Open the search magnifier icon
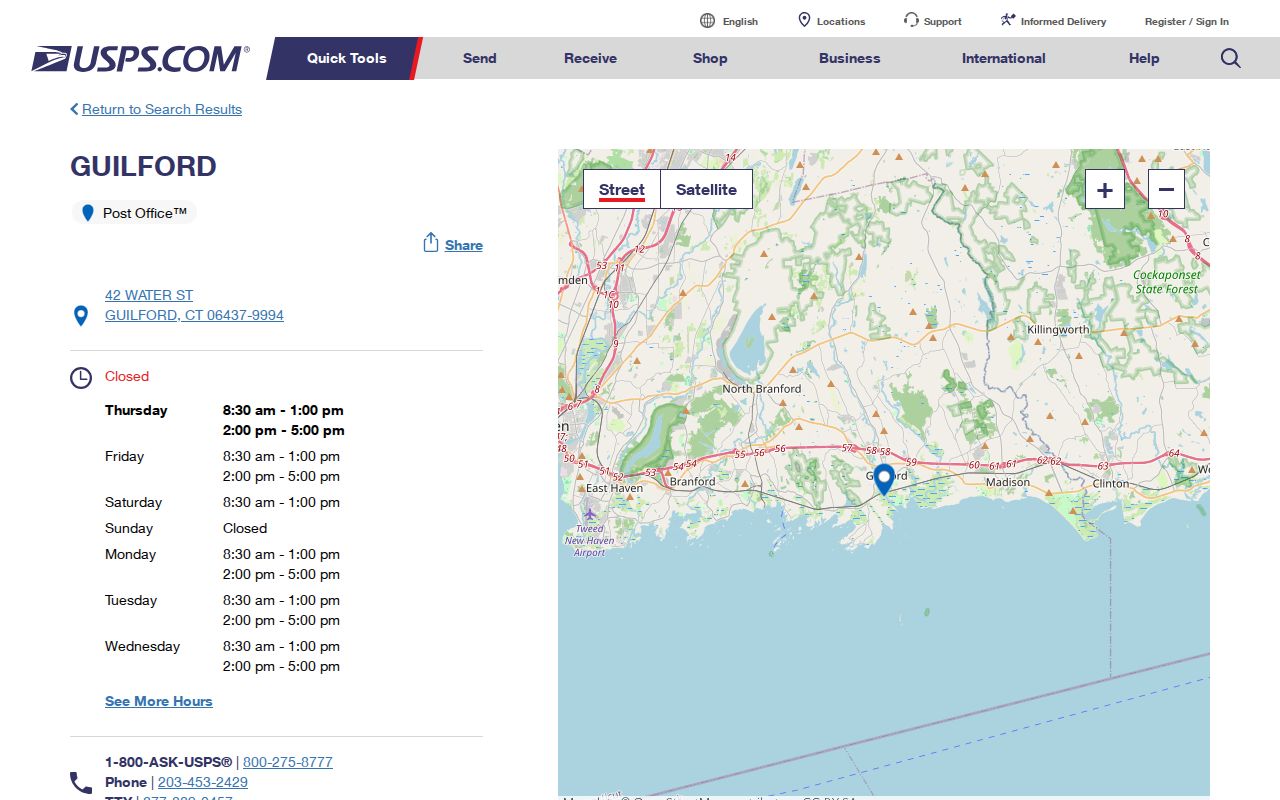The height and width of the screenshot is (800, 1280). (1231, 58)
